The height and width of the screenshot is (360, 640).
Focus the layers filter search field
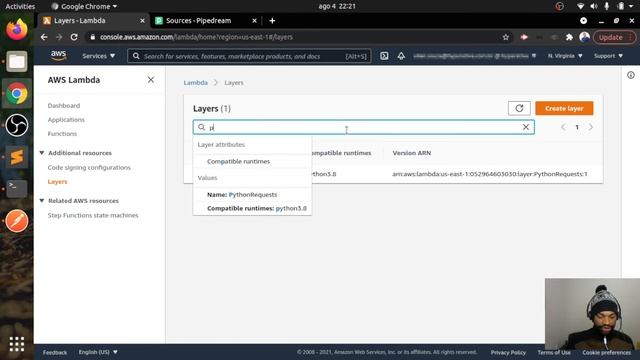(364, 127)
